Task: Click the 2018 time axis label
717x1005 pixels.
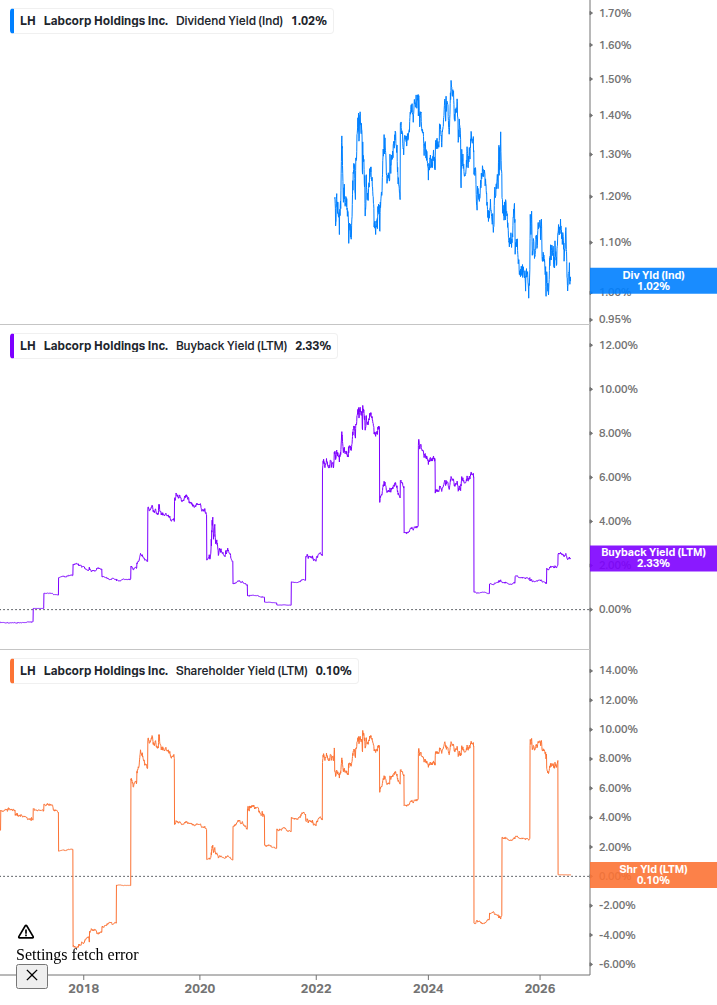Action: pos(84,988)
